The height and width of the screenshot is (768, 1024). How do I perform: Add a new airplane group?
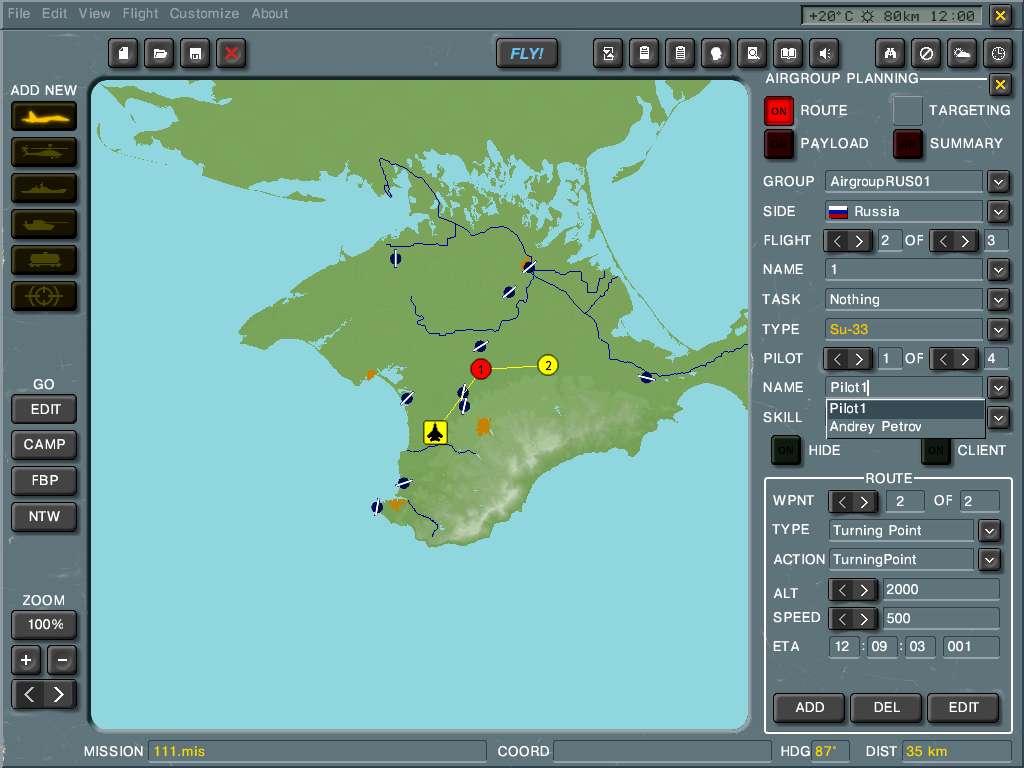pyautogui.click(x=44, y=117)
